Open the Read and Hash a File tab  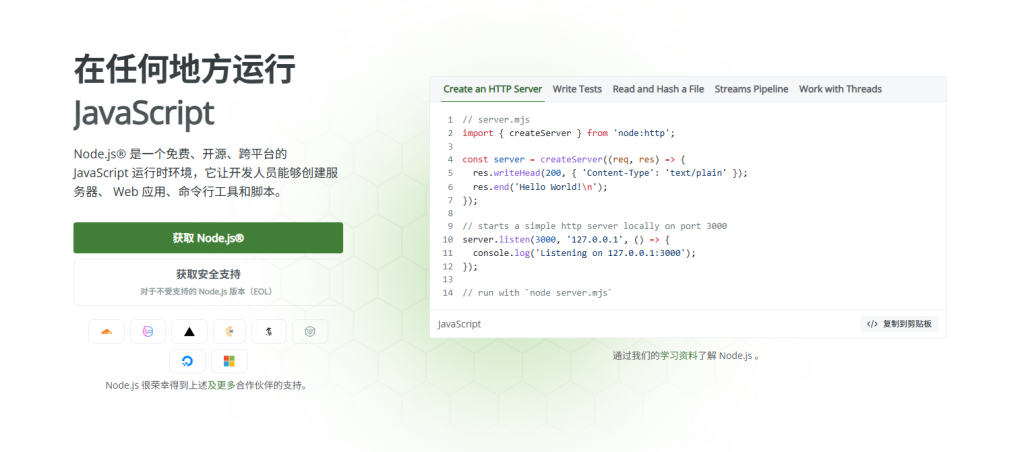(x=658, y=89)
